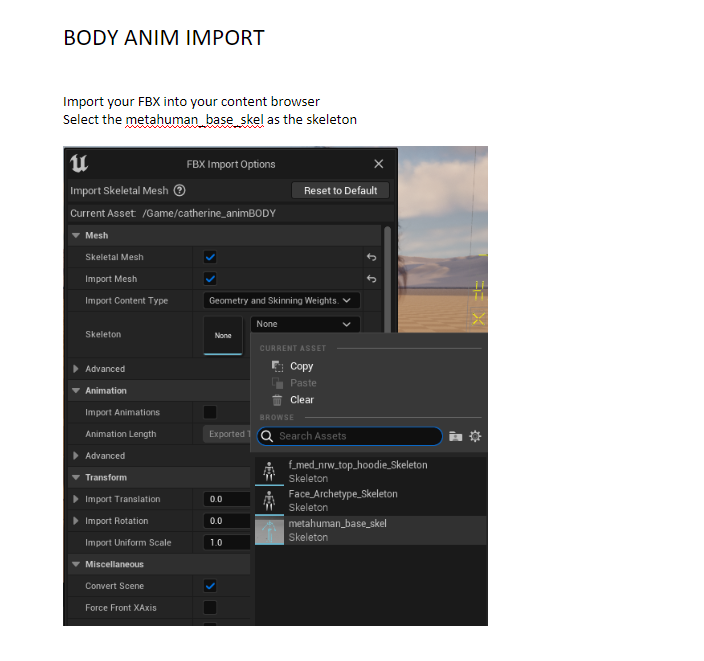Reset Import Mesh option with revert arrow
This screenshot has width=704, height=661.
[371, 279]
